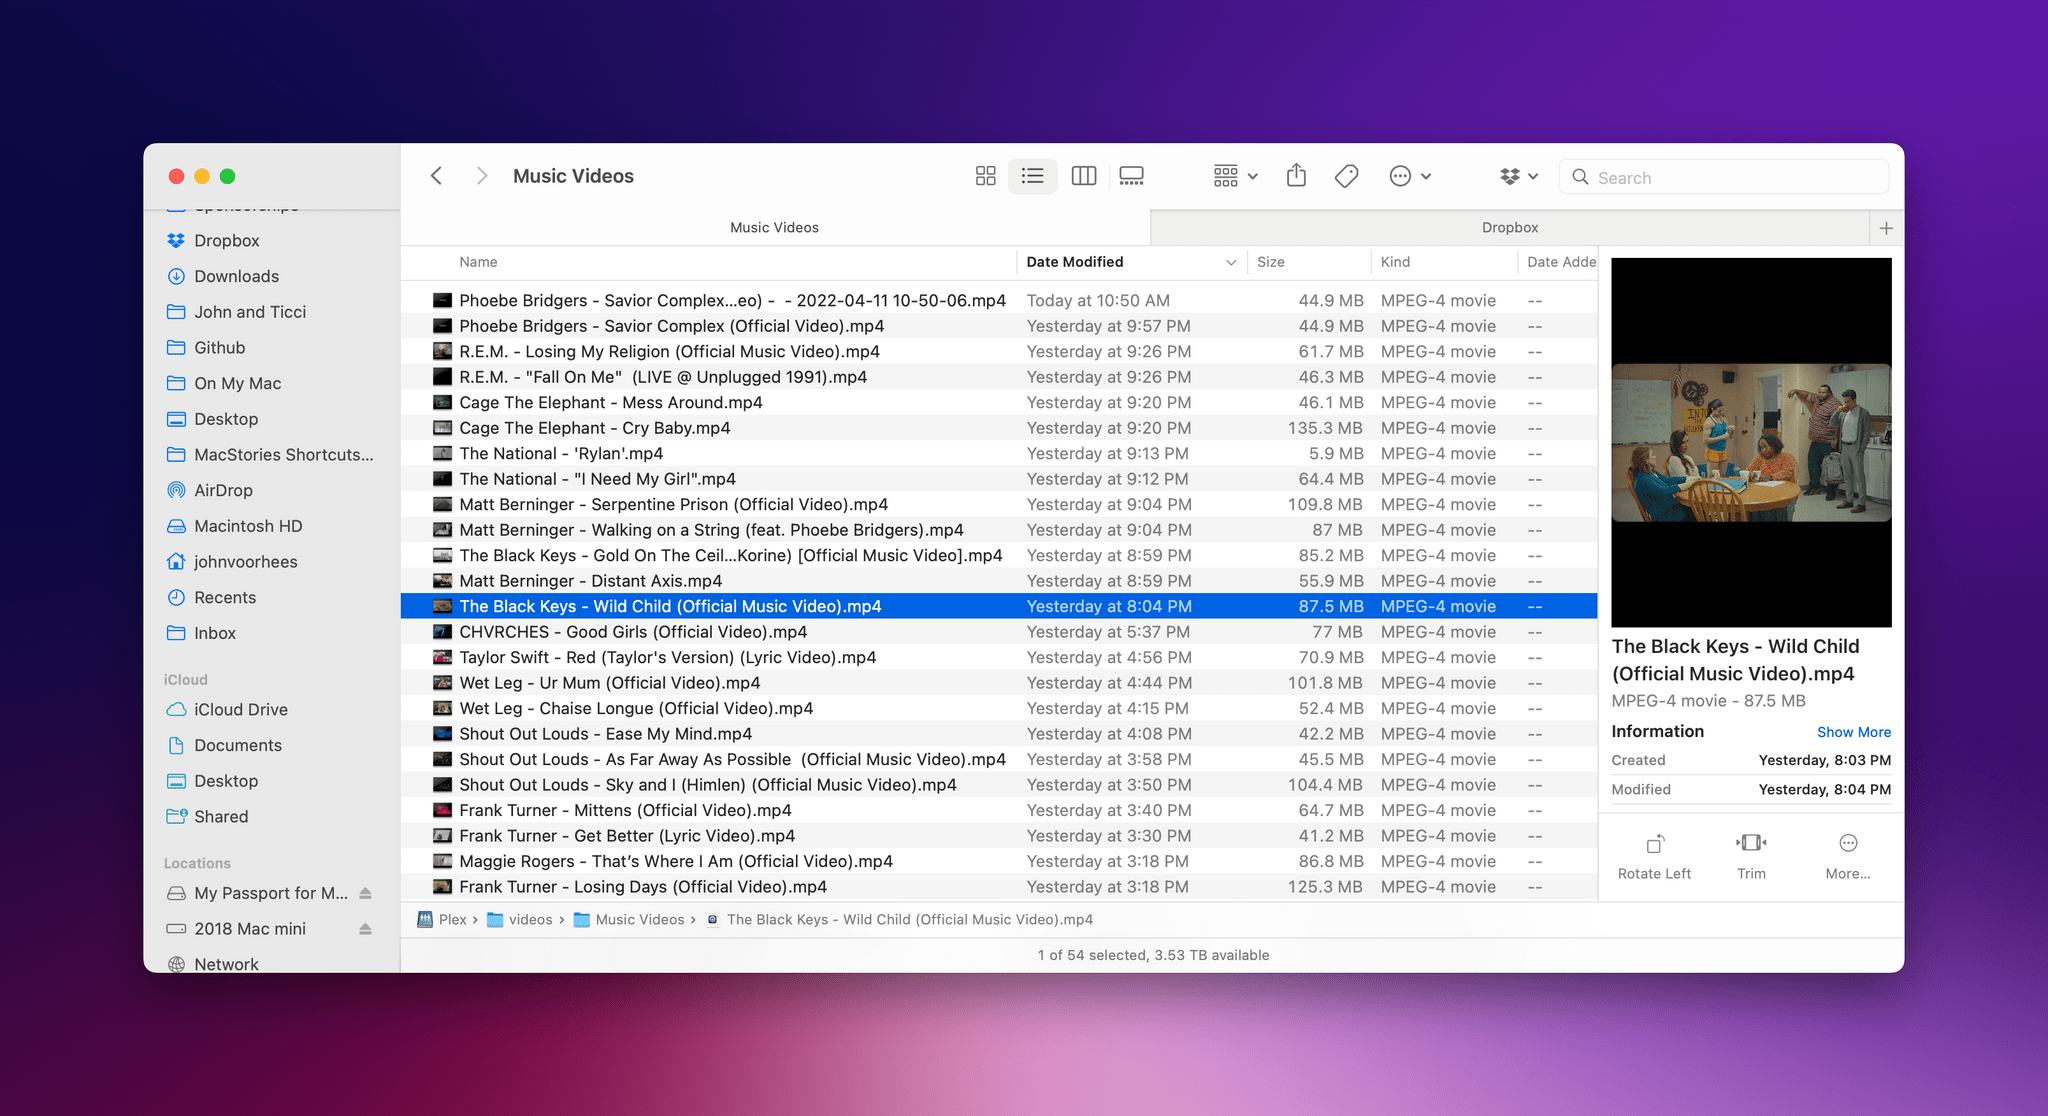The width and height of the screenshot is (2048, 1116).
Task: Select Frank Turner Mittens video file
Action: tap(999, 810)
